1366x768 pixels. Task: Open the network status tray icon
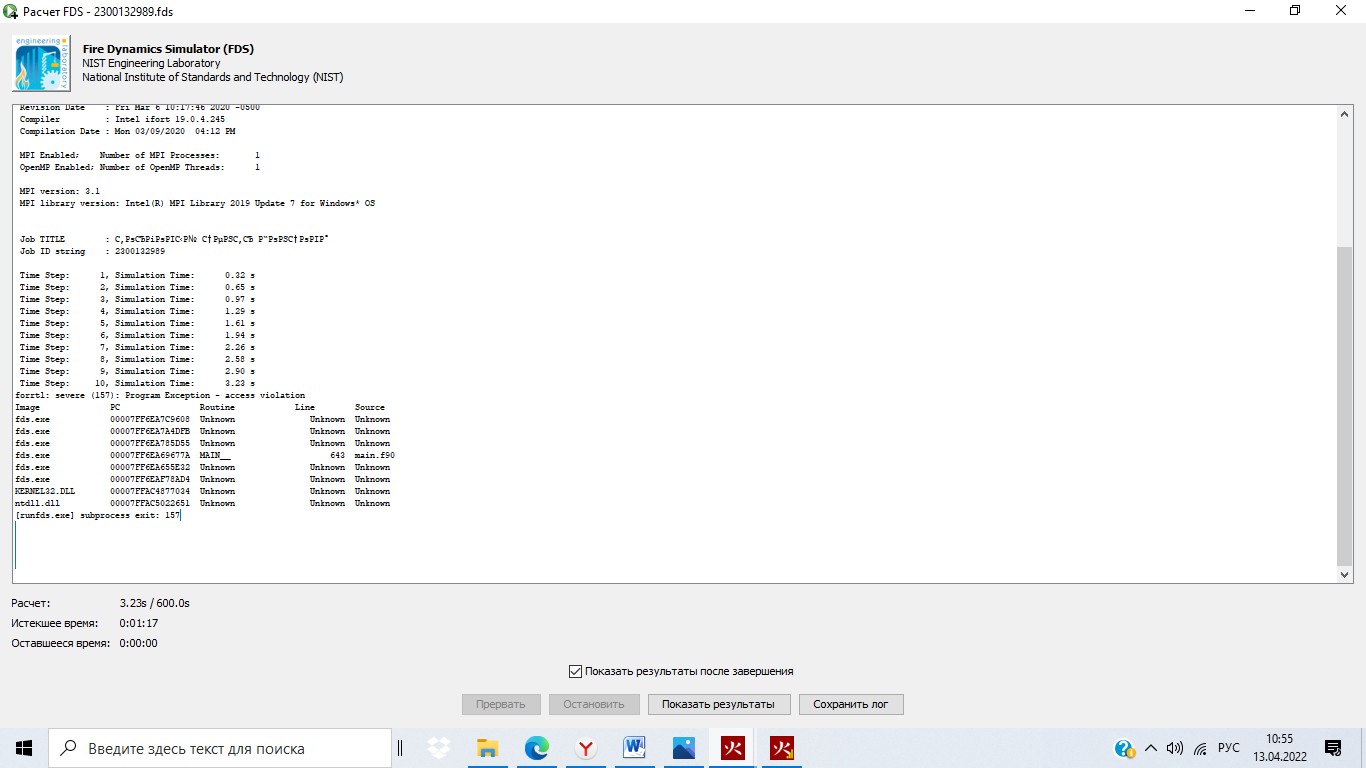(1200, 748)
